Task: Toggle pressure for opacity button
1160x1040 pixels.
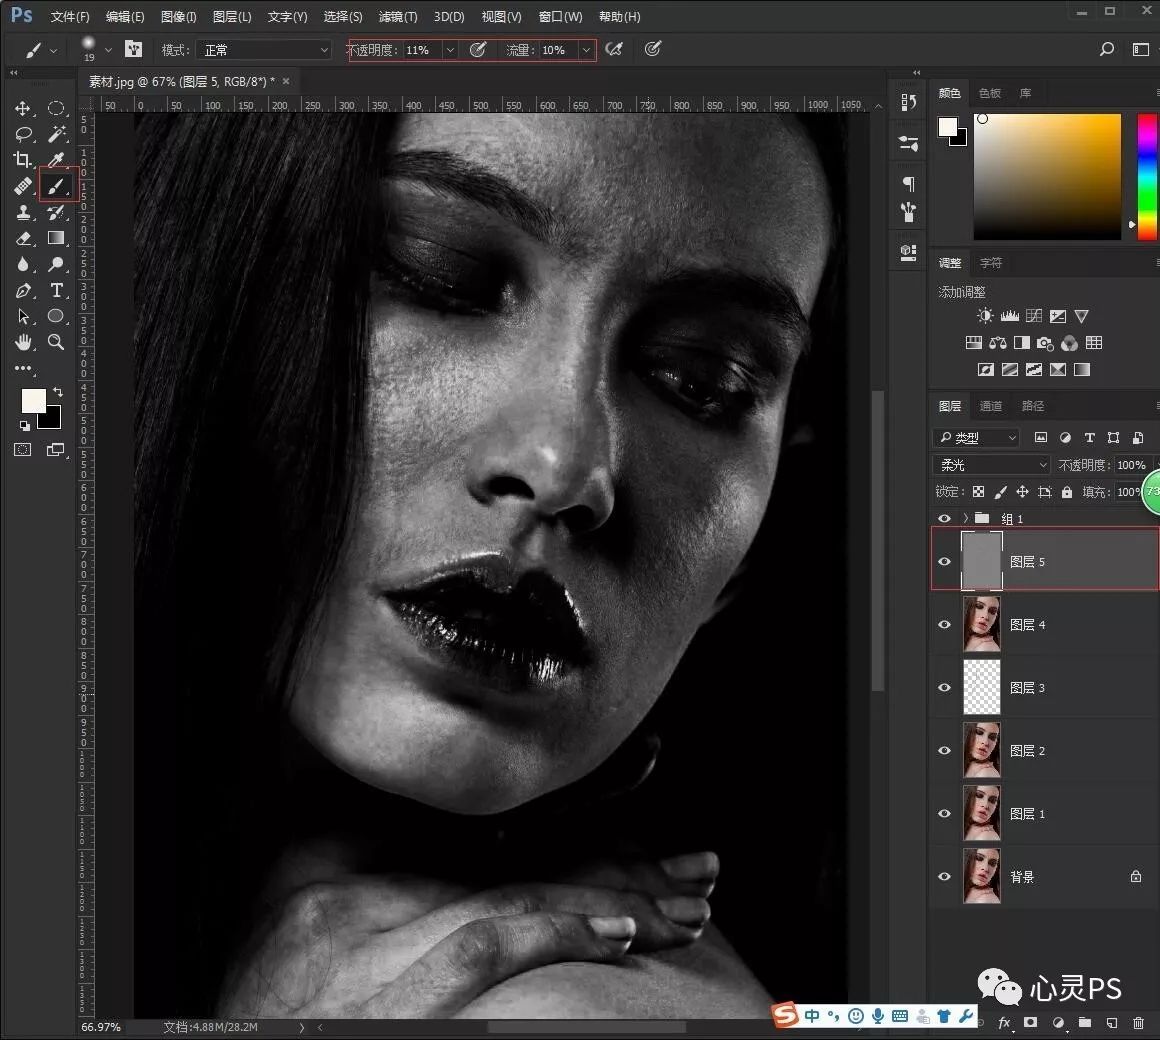Action: point(478,50)
